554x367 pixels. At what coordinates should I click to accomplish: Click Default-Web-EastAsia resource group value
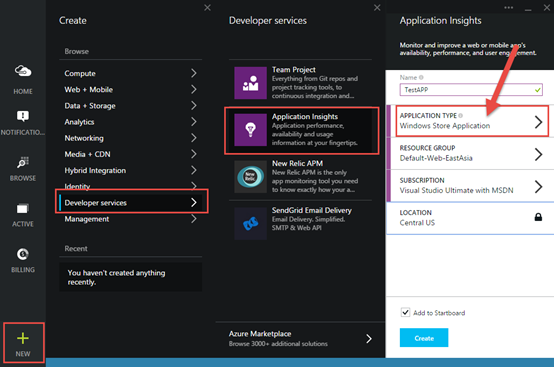(x=436, y=158)
